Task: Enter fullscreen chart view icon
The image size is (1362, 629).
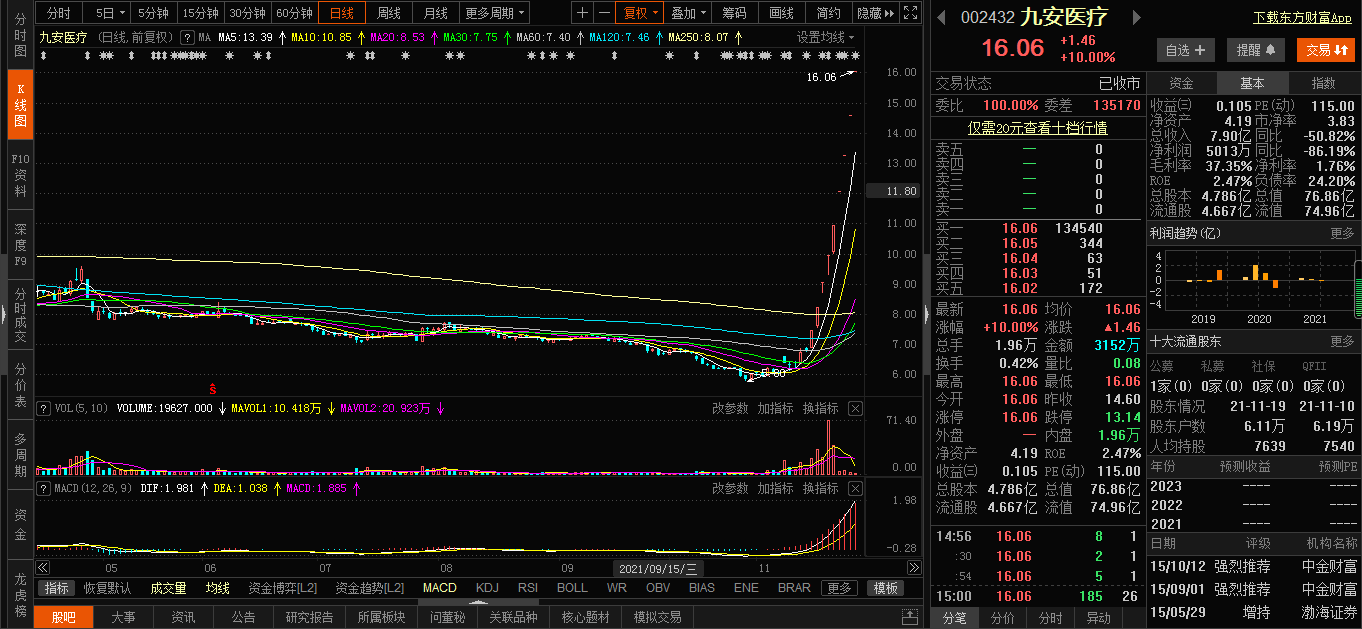Action: (x=909, y=13)
